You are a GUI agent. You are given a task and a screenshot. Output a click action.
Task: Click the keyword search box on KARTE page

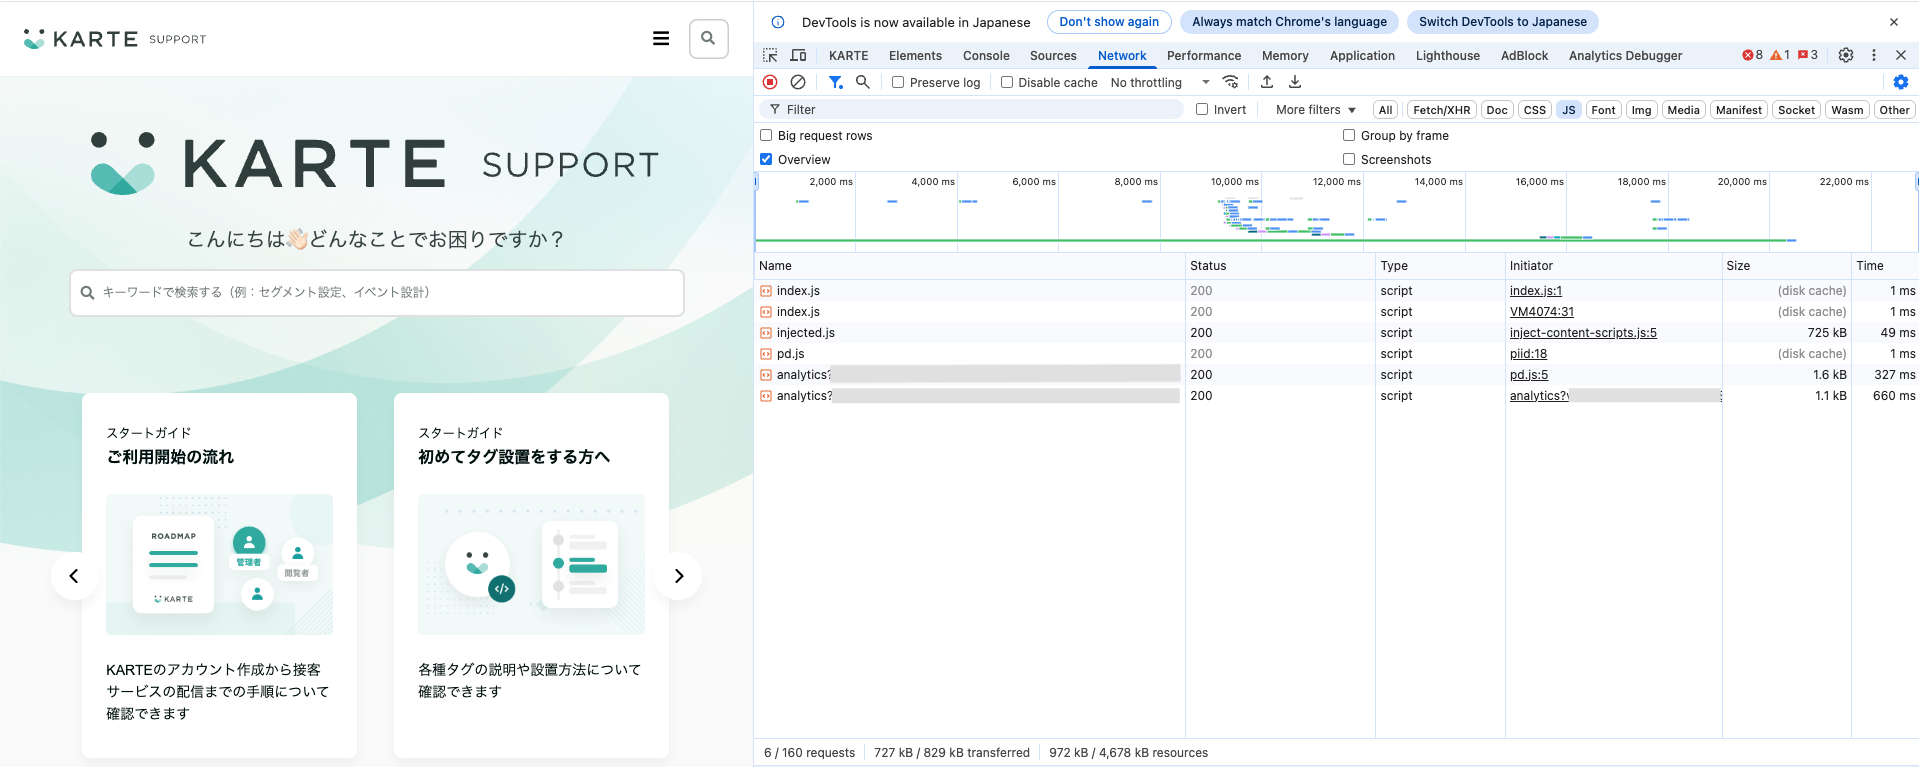click(377, 293)
